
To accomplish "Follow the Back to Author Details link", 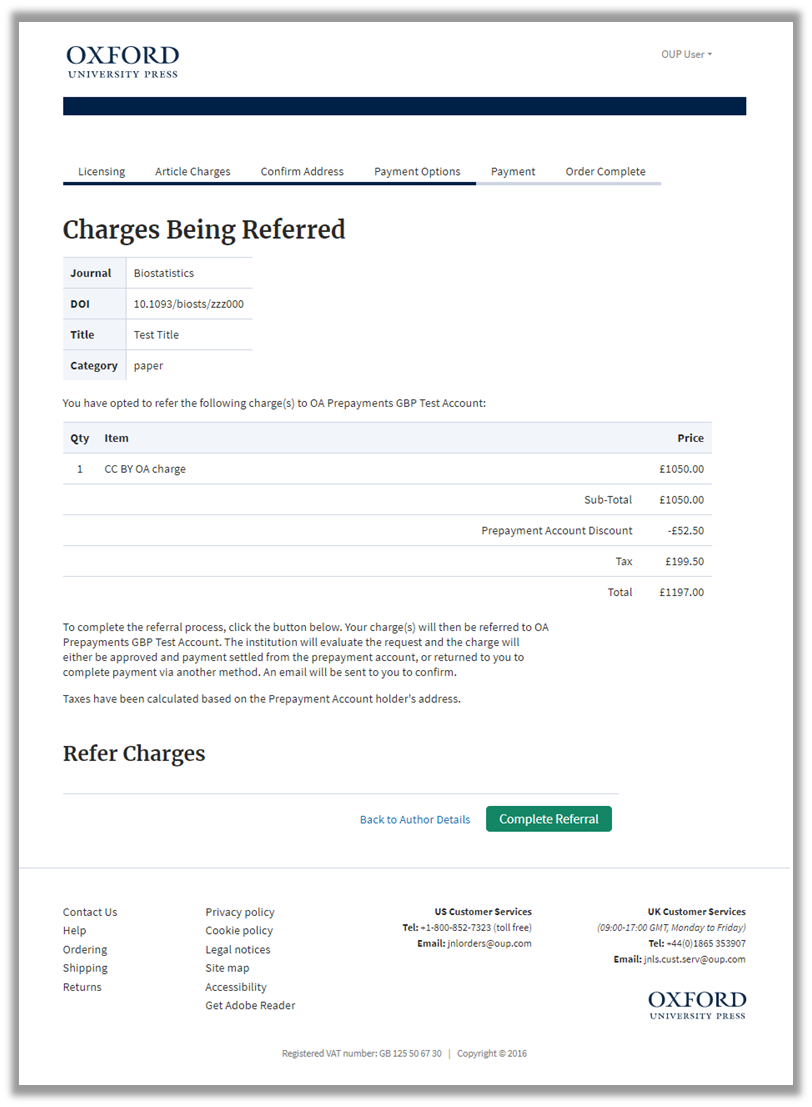I will point(414,819).
